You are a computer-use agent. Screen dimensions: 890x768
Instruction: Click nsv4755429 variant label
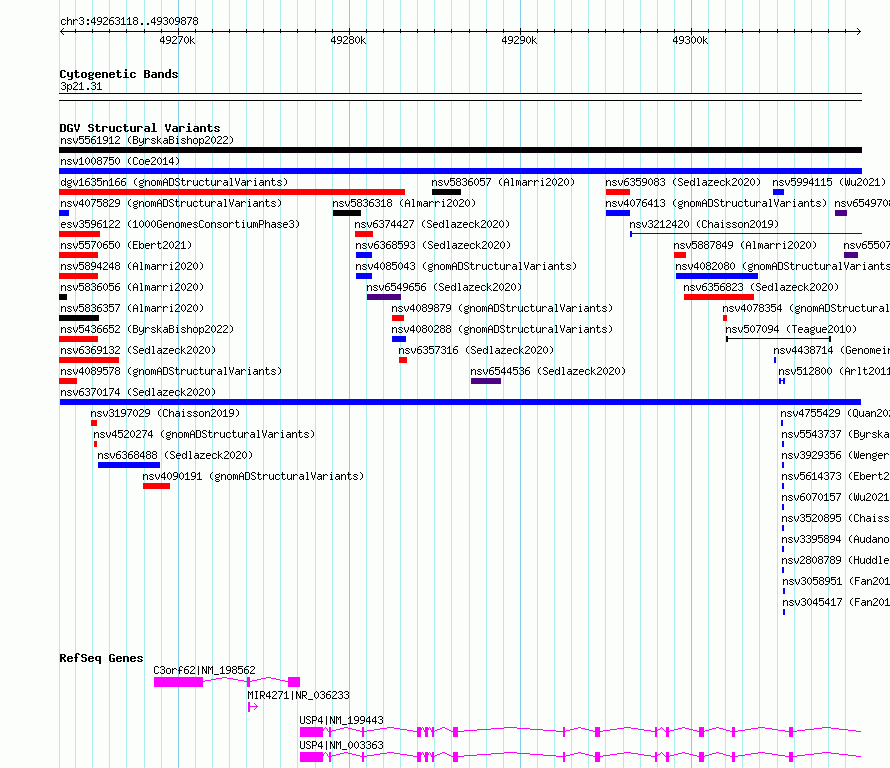(x=835, y=413)
